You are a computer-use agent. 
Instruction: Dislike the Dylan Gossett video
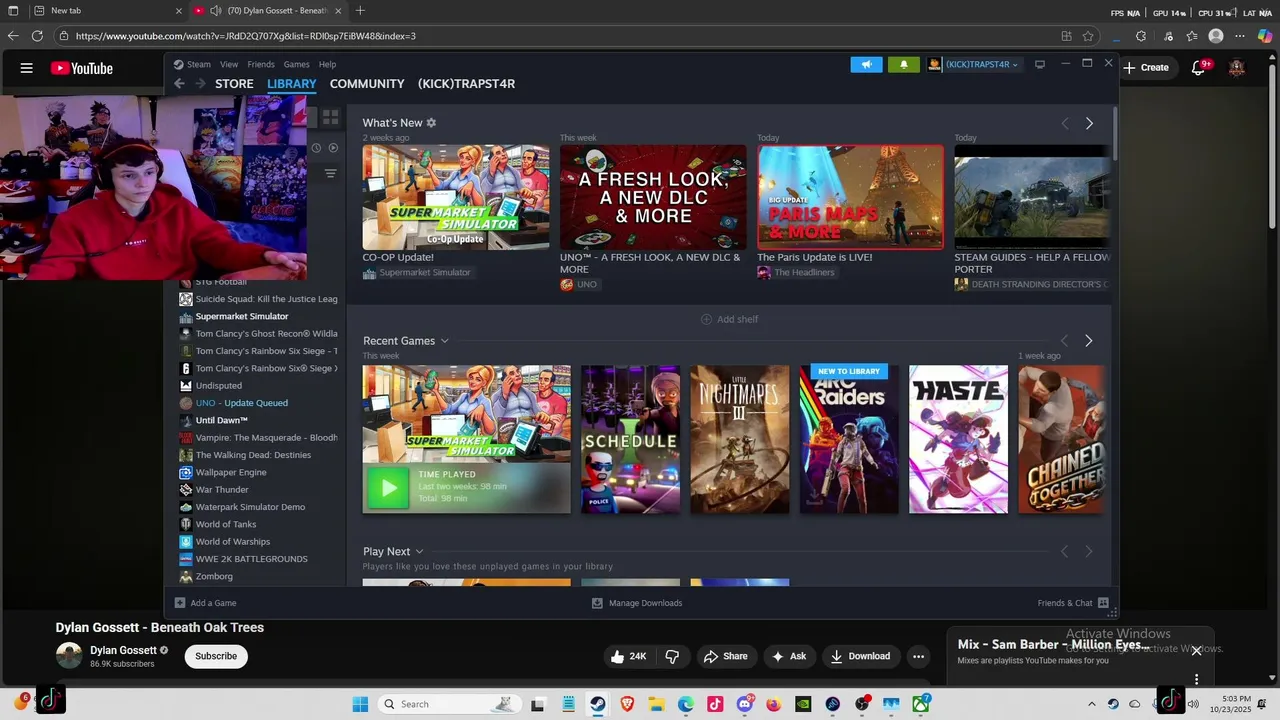click(x=672, y=656)
